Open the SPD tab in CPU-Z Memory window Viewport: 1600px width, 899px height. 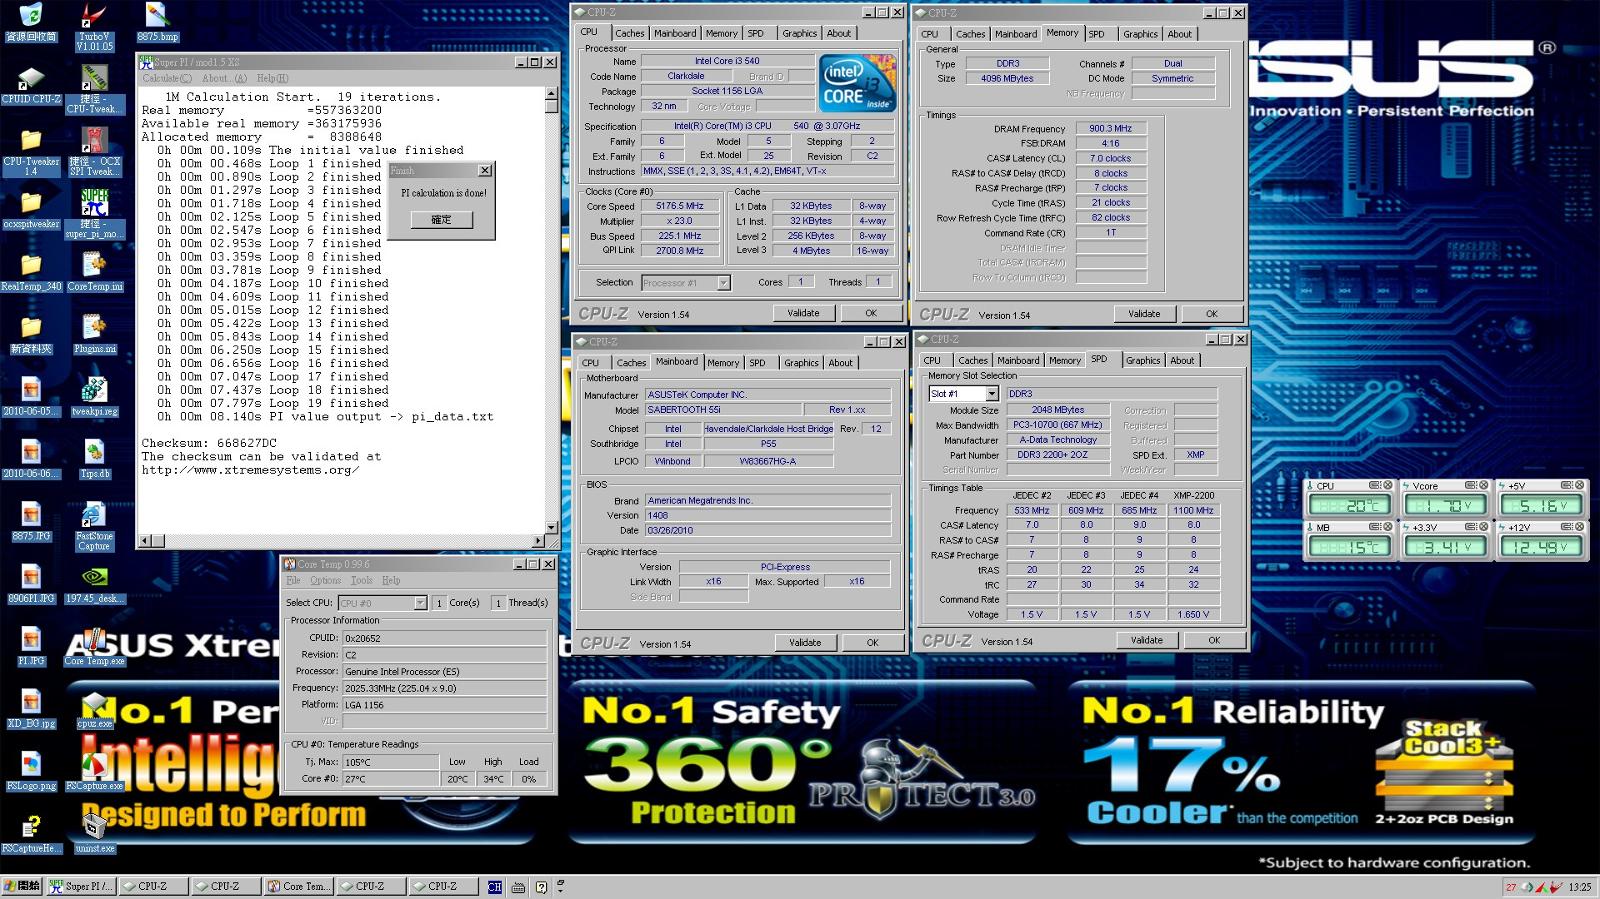[1097, 34]
